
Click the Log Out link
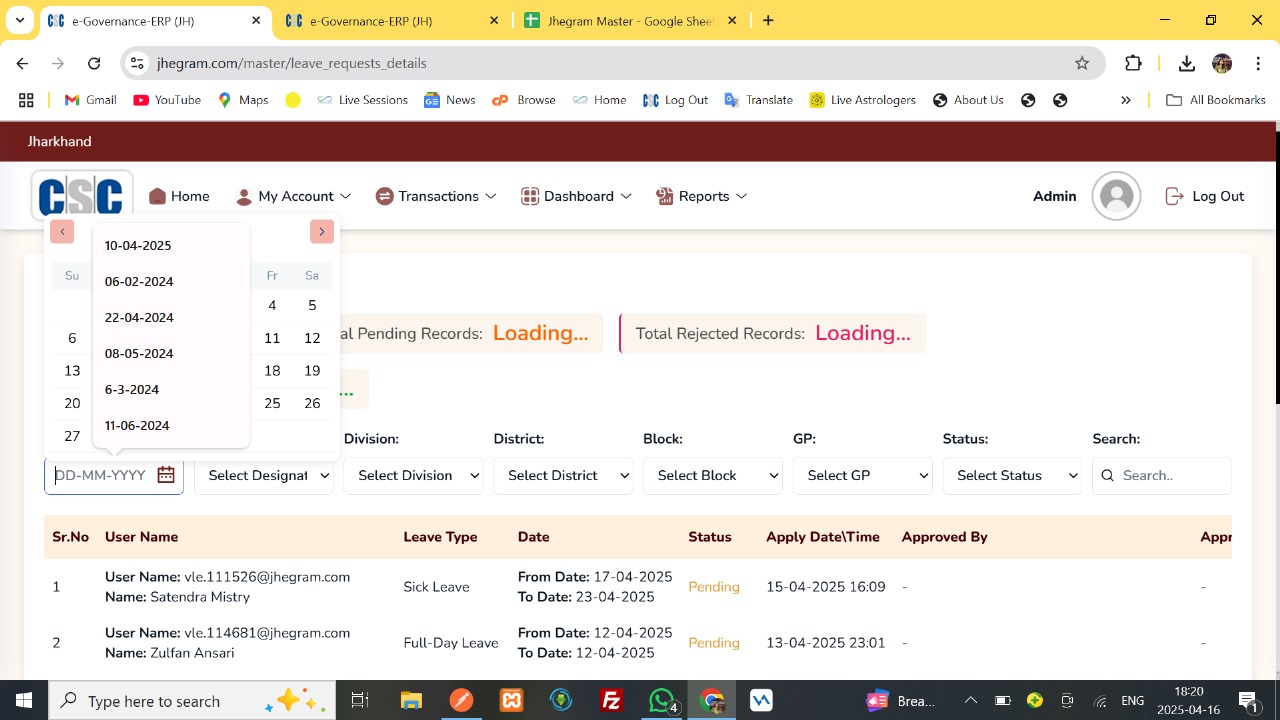coord(1205,196)
